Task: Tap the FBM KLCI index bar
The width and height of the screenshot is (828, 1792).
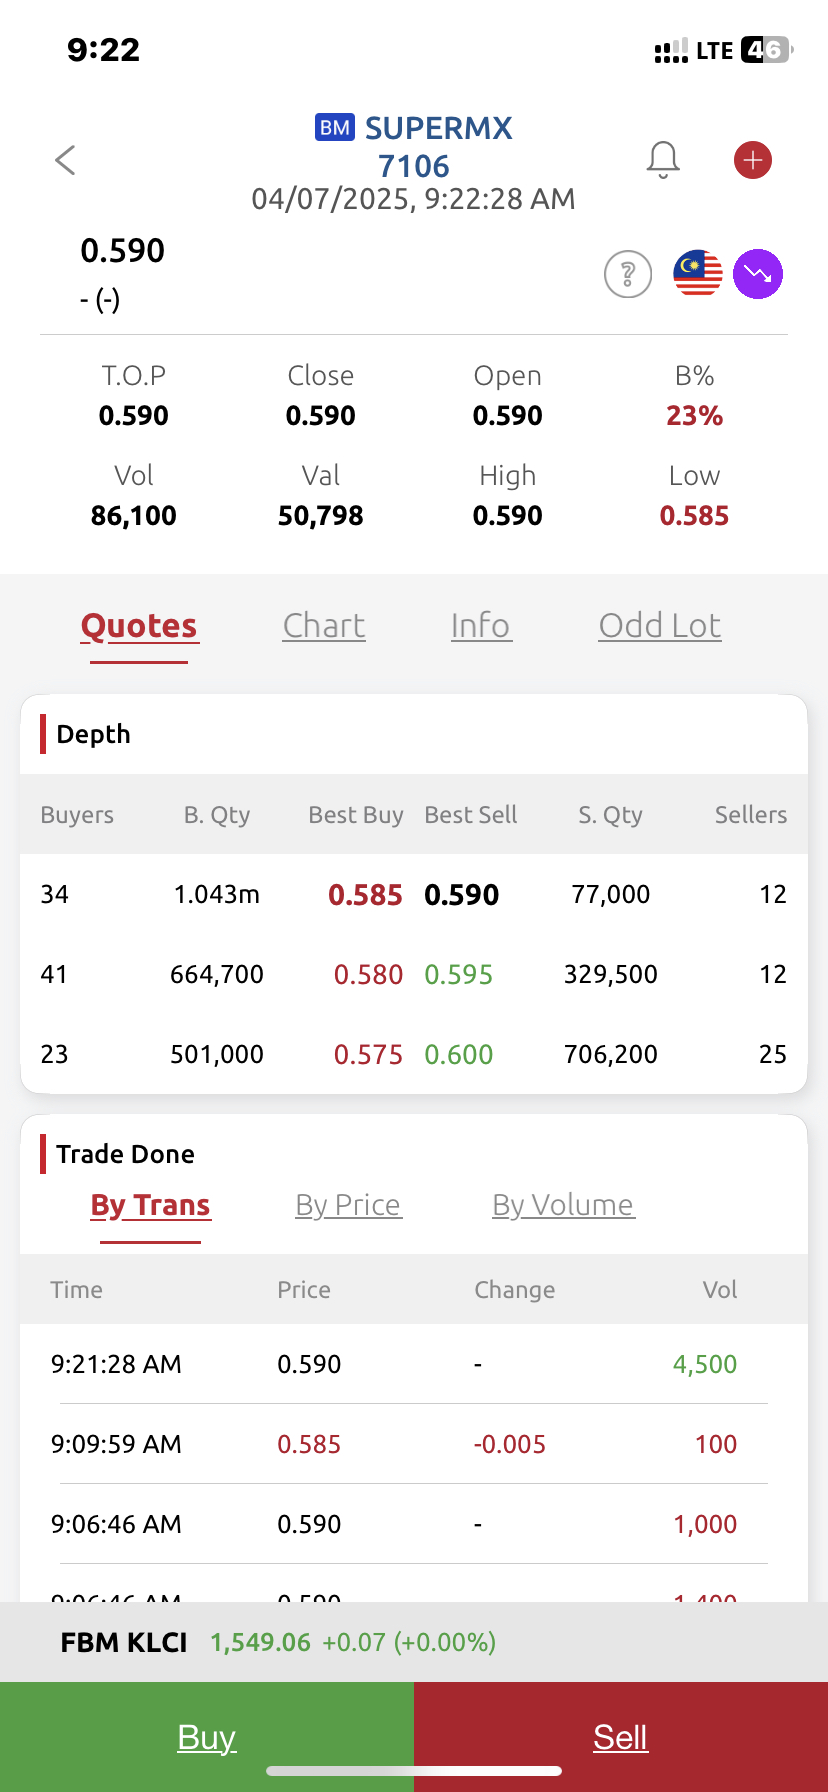Action: [x=414, y=1642]
